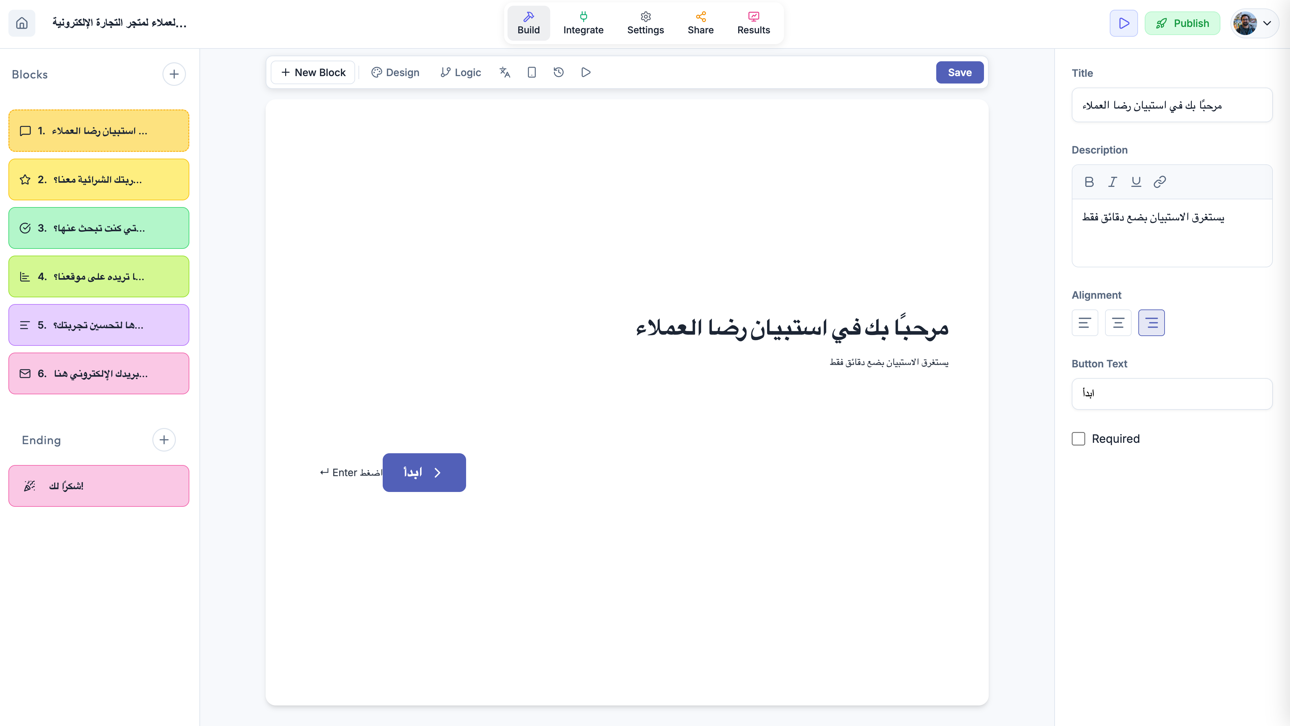The image size is (1290, 726).
Task: Publish the survey
Action: point(1182,22)
